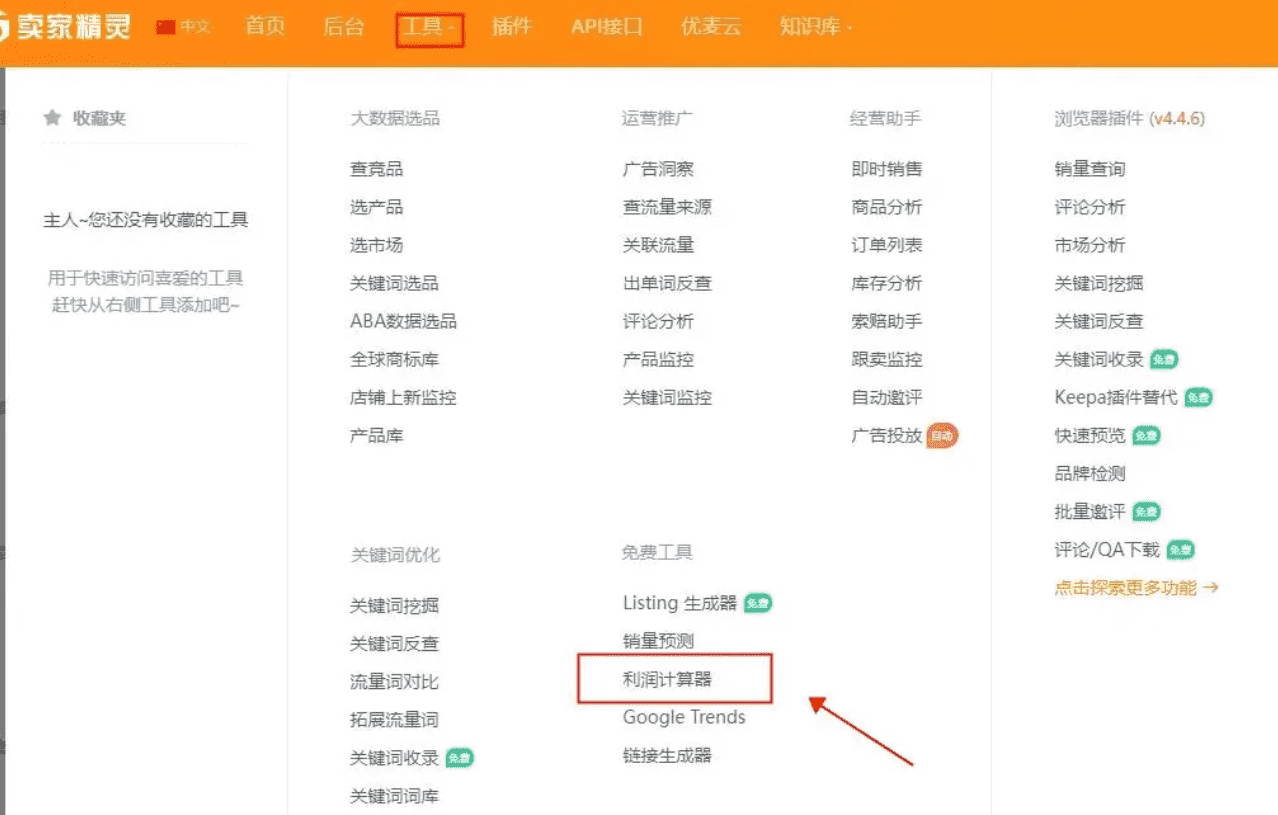Open 关键词挖掘 under 关键词优化

[394, 606]
